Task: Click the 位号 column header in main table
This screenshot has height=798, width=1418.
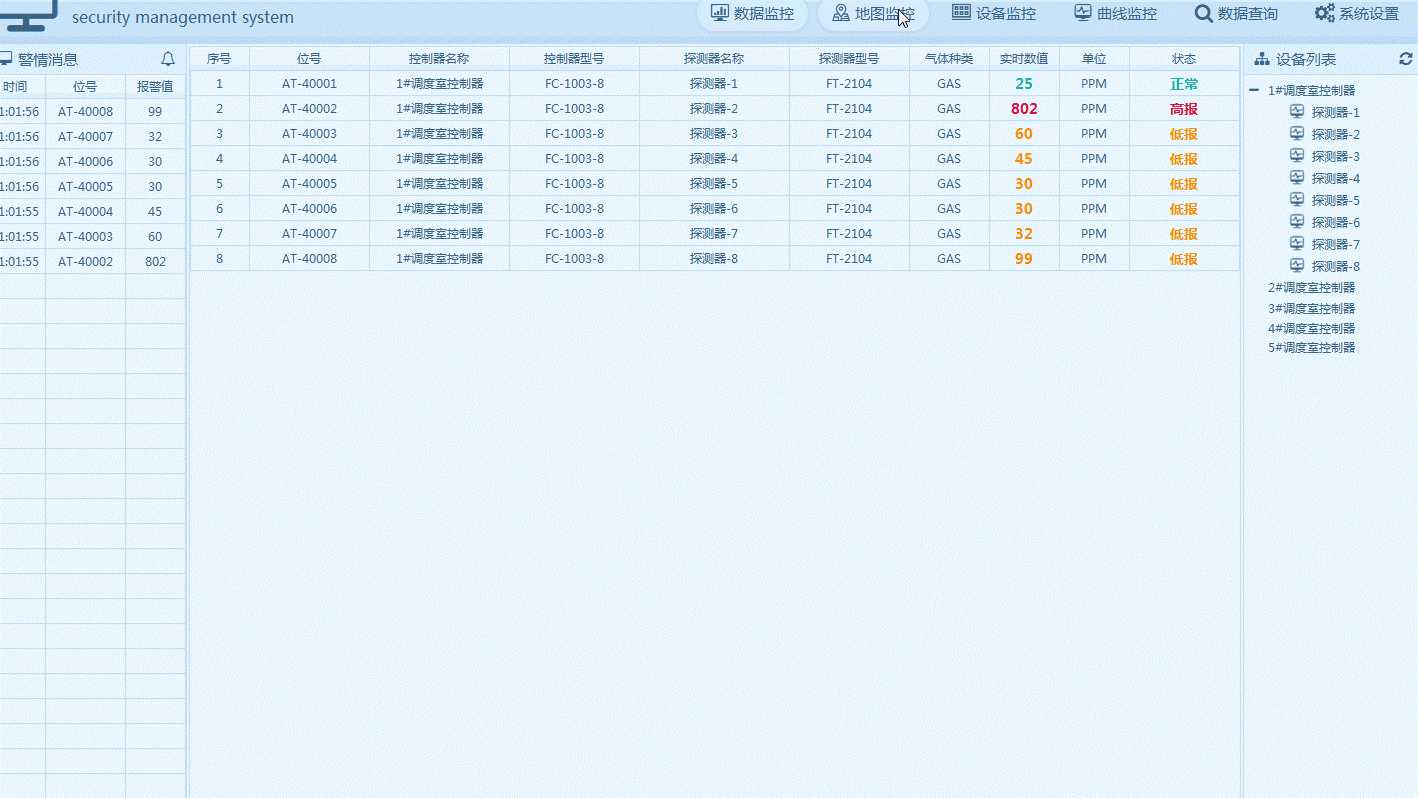Action: [309, 59]
